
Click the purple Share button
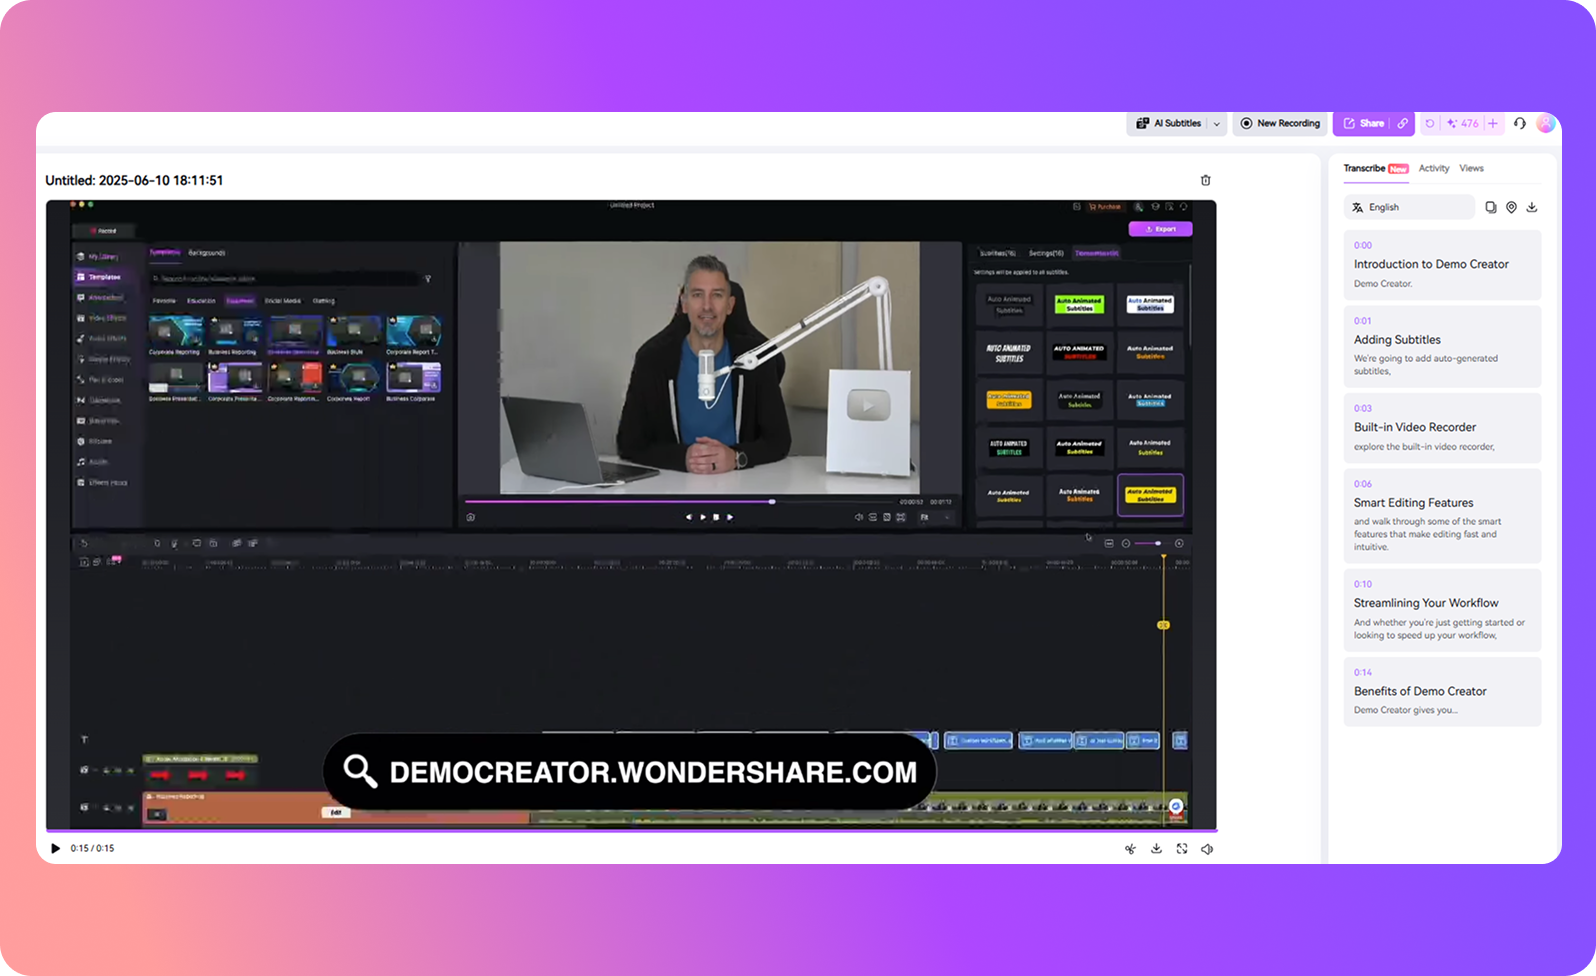point(1363,124)
